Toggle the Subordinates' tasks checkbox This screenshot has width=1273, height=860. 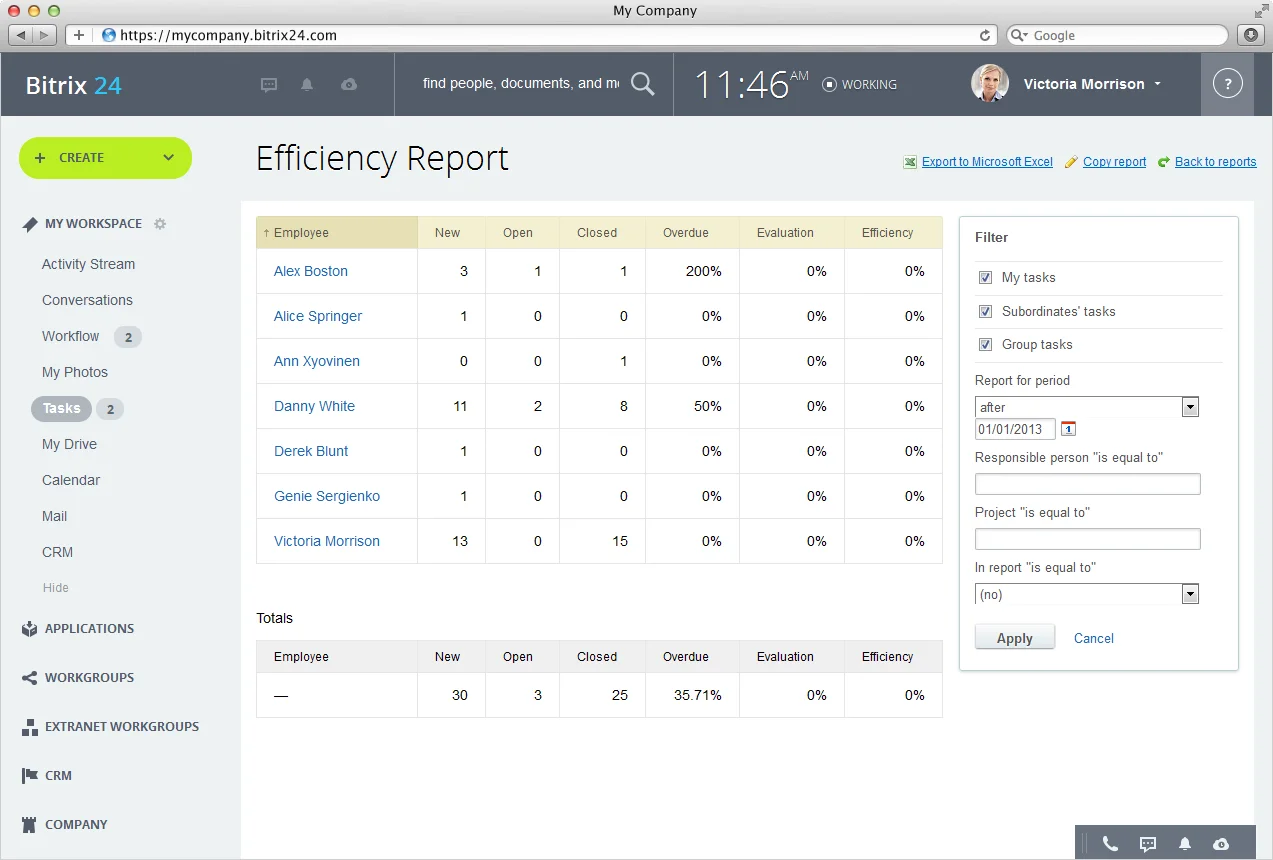coord(985,311)
